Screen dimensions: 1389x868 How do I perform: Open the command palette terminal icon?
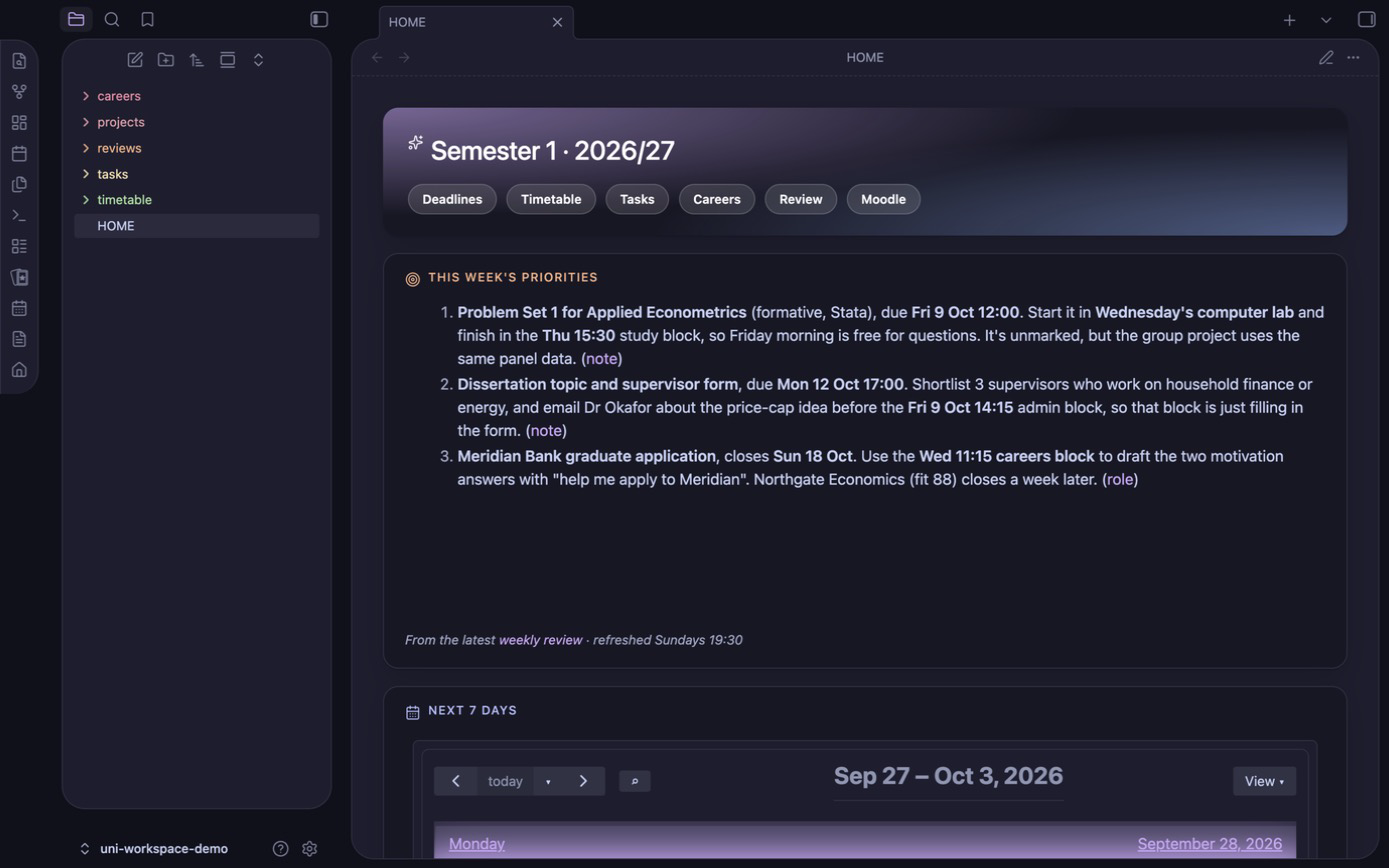tap(19, 216)
